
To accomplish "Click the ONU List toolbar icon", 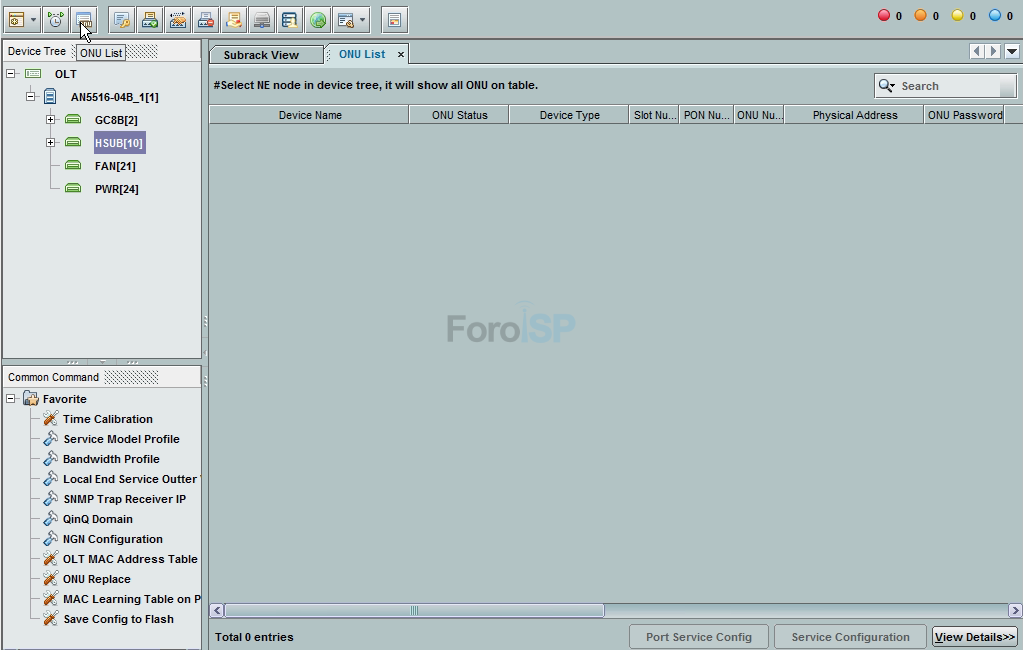I will coord(84,19).
